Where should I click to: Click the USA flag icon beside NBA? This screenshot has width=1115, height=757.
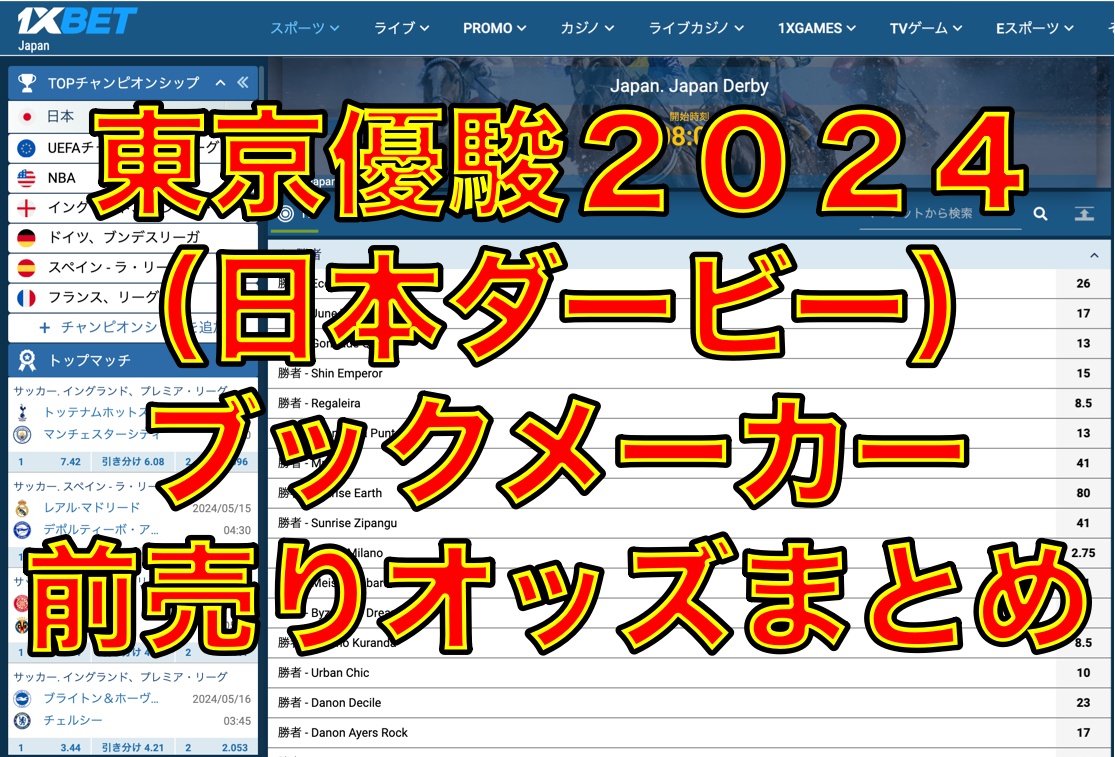(x=26, y=178)
